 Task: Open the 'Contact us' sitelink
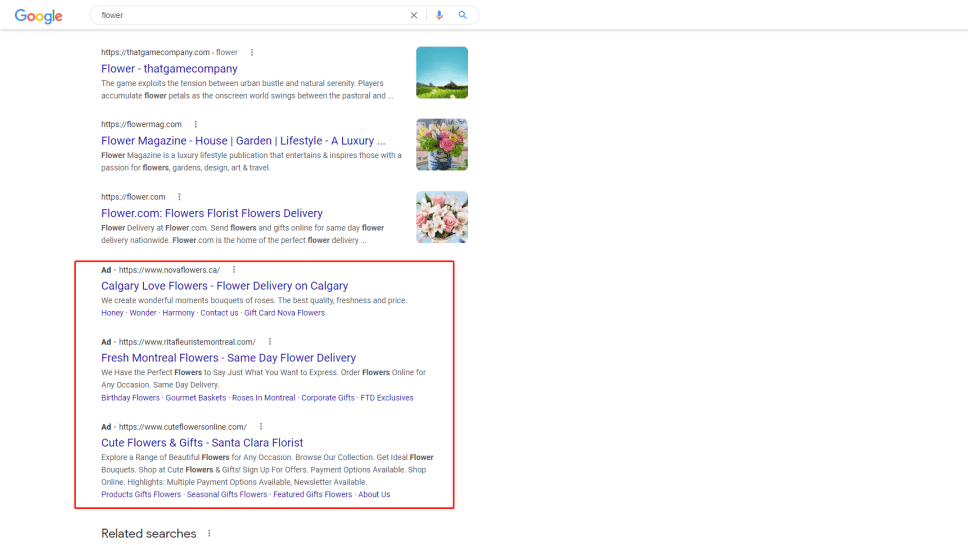[219, 313]
